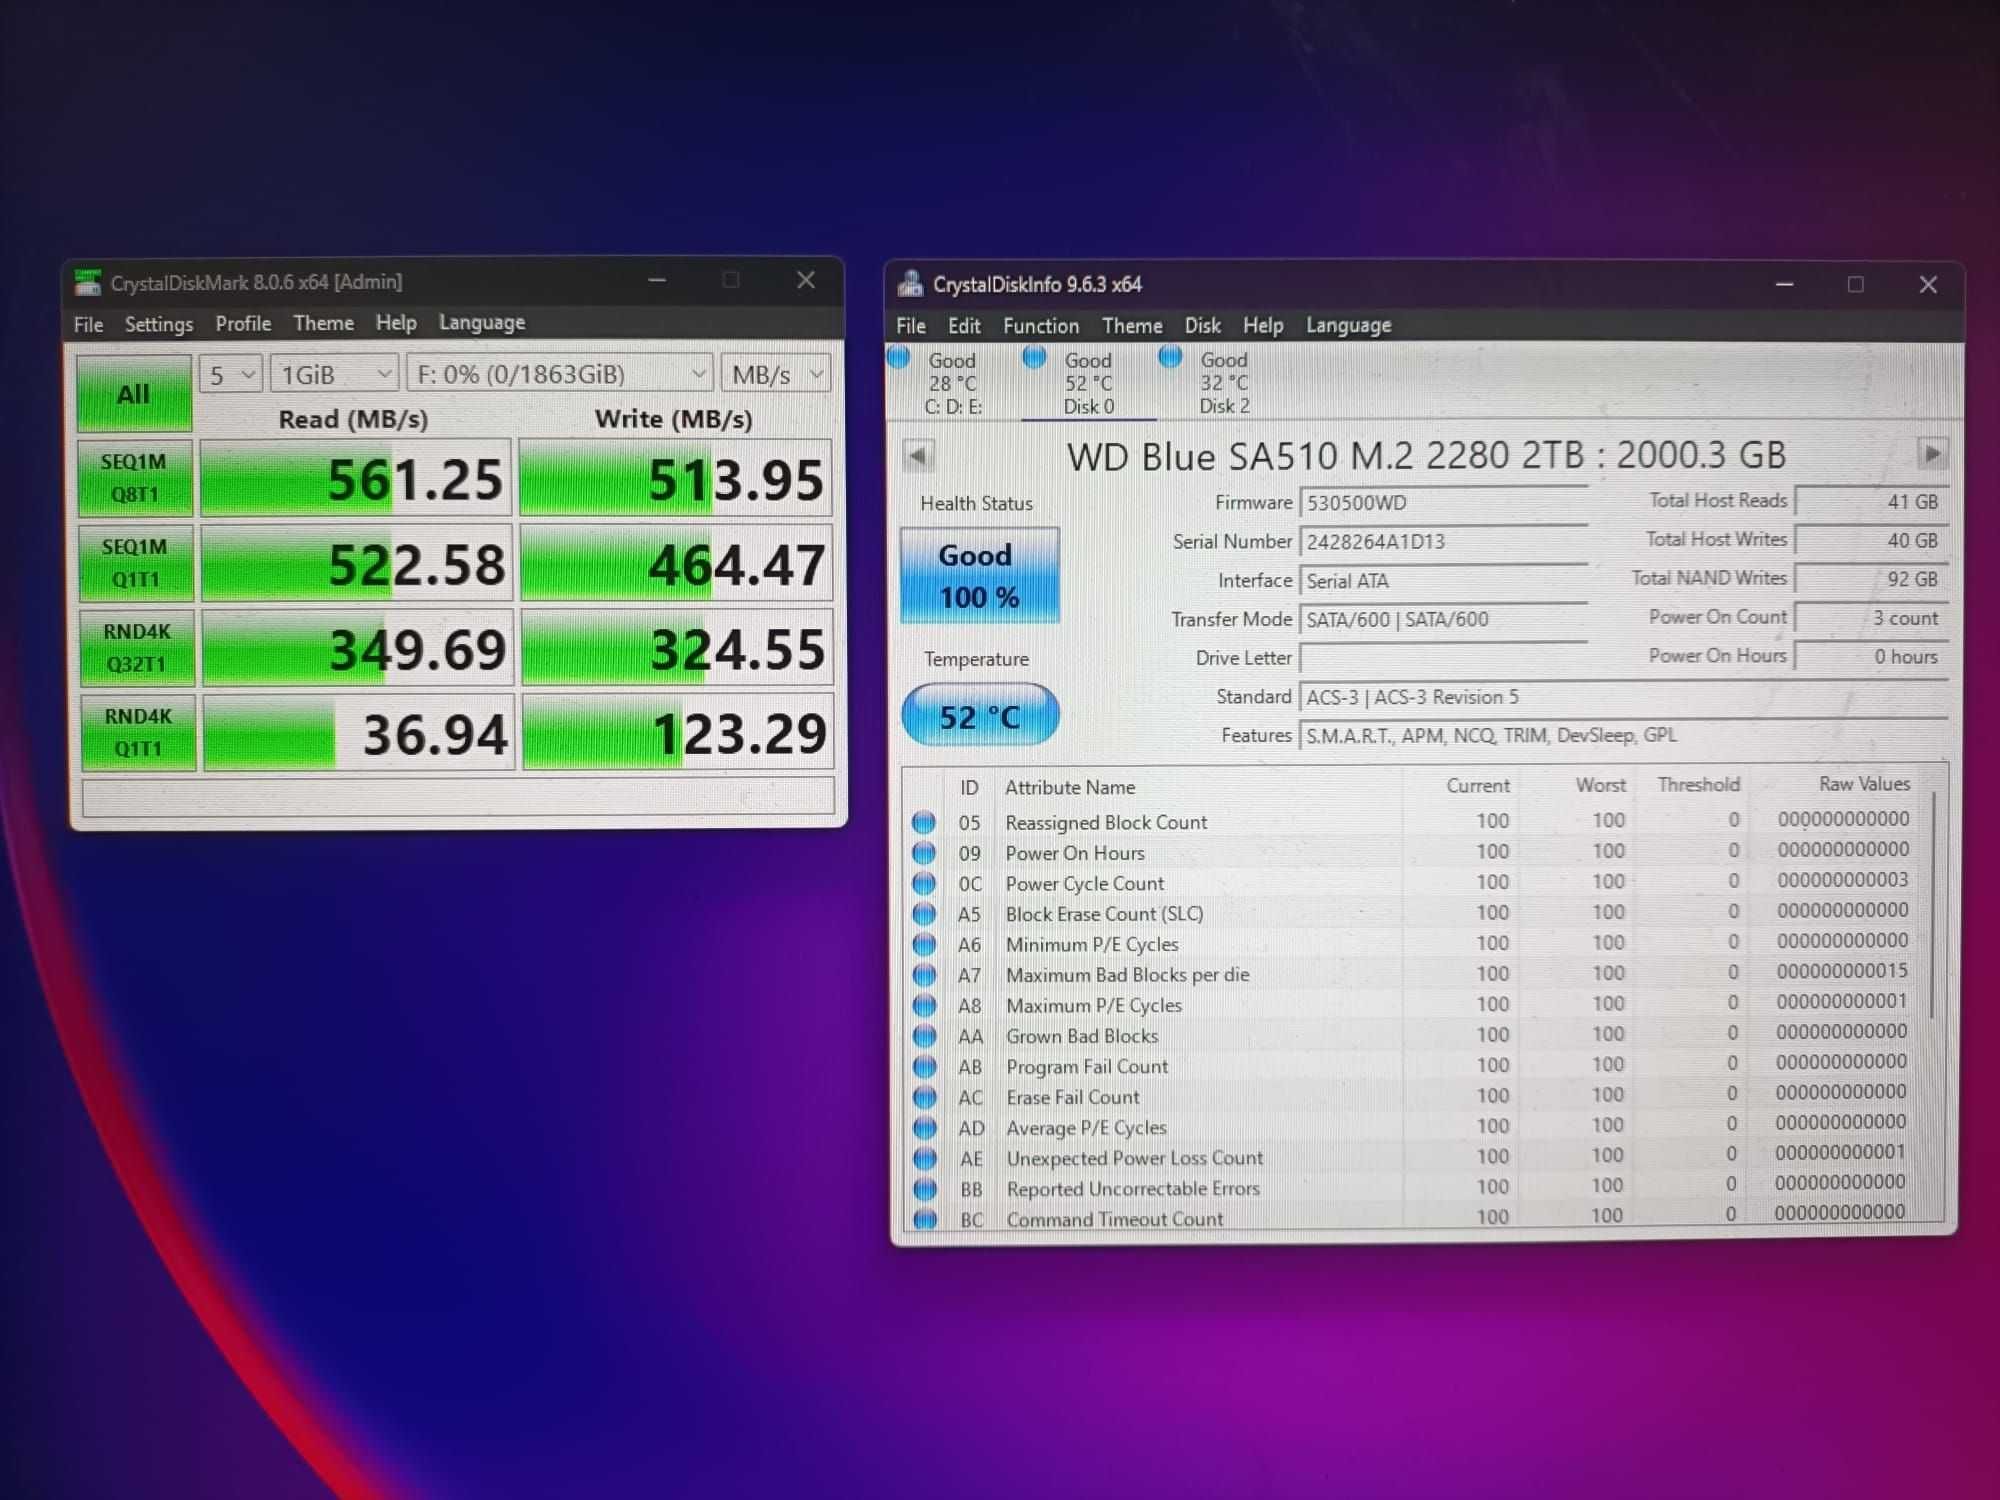This screenshot has width=2000, height=1500.
Task: Click the Attribute Name column header
Action: 1070,788
